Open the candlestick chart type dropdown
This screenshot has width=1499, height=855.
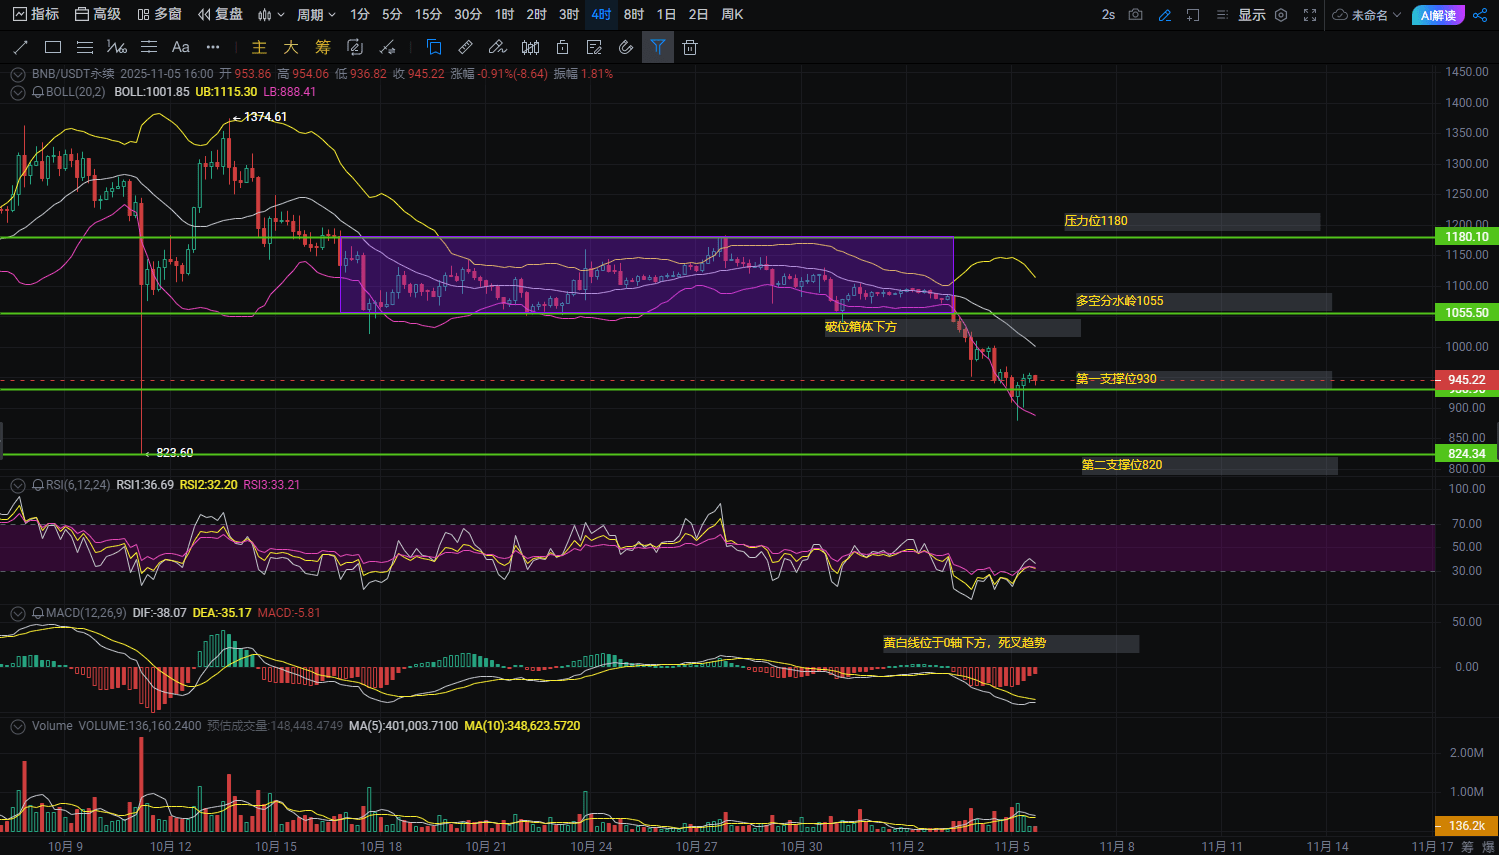271,15
